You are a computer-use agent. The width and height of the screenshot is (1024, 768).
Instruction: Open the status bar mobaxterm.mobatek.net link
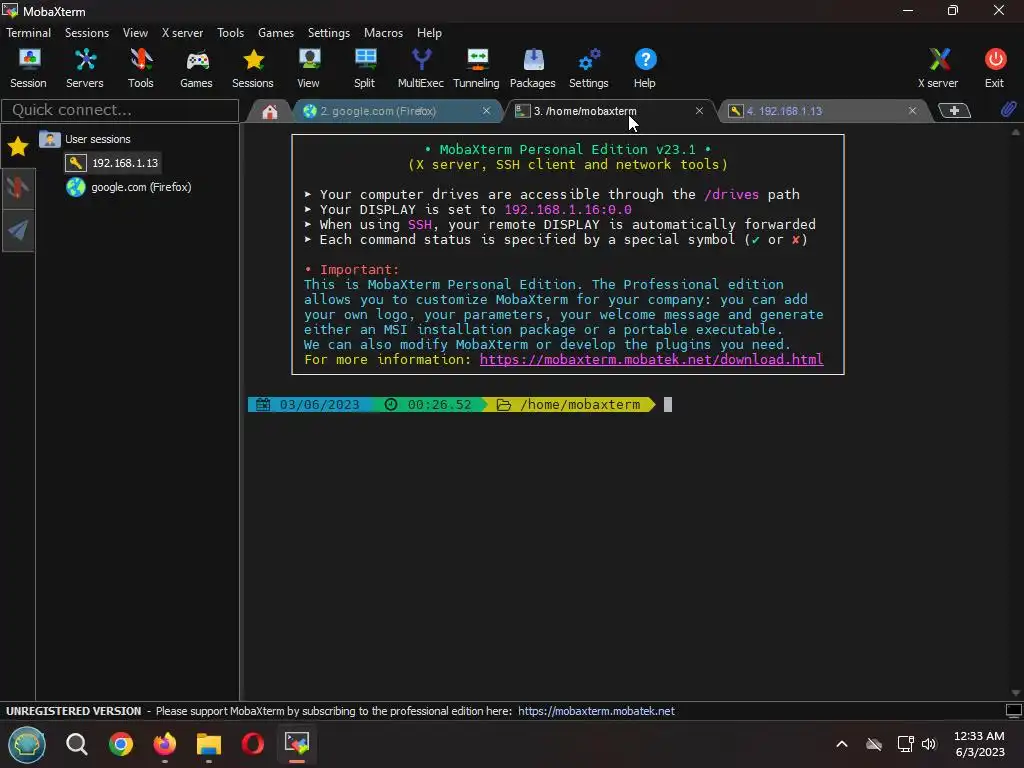click(x=596, y=711)
